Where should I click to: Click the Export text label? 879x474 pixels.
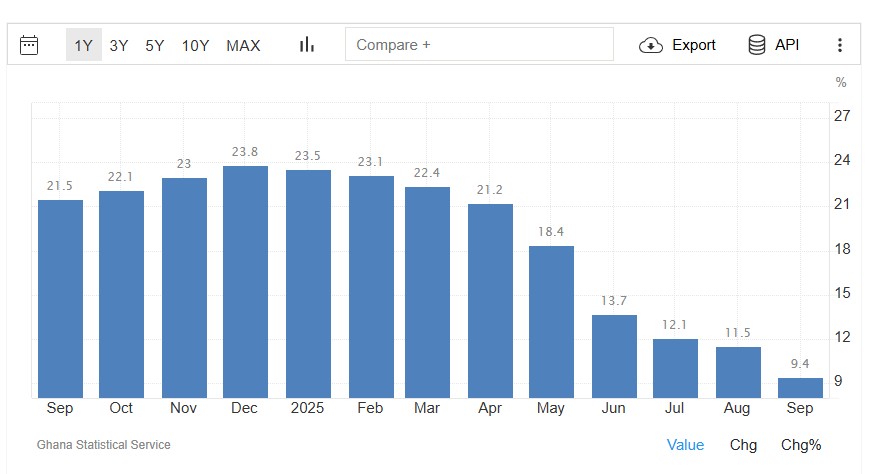pyautogui.click(x=693, y=45)
